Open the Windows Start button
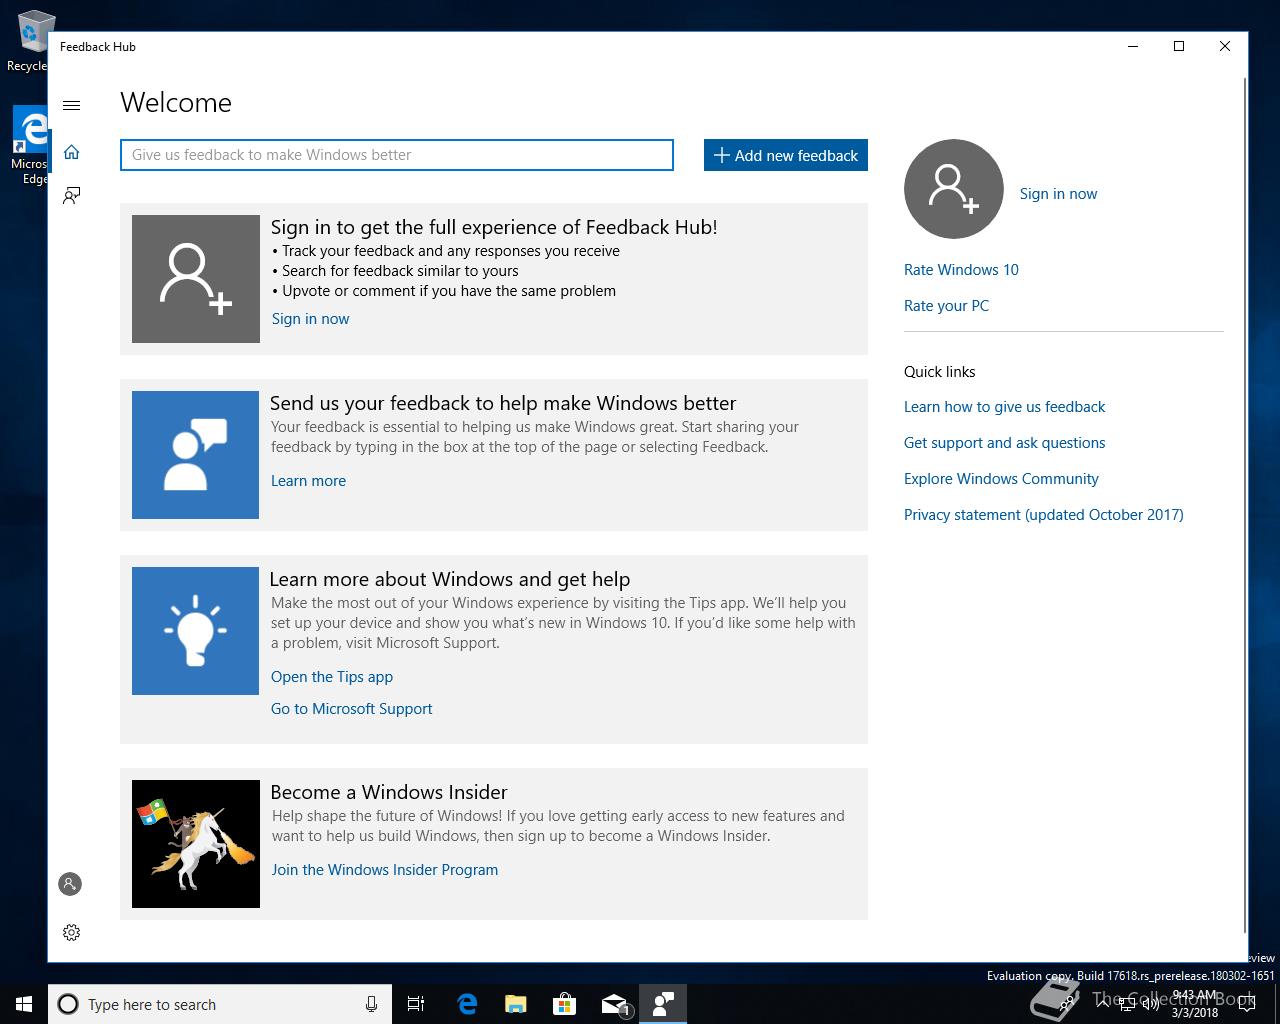This screenshot has height=1024, width=1280. click(24, 1004)
